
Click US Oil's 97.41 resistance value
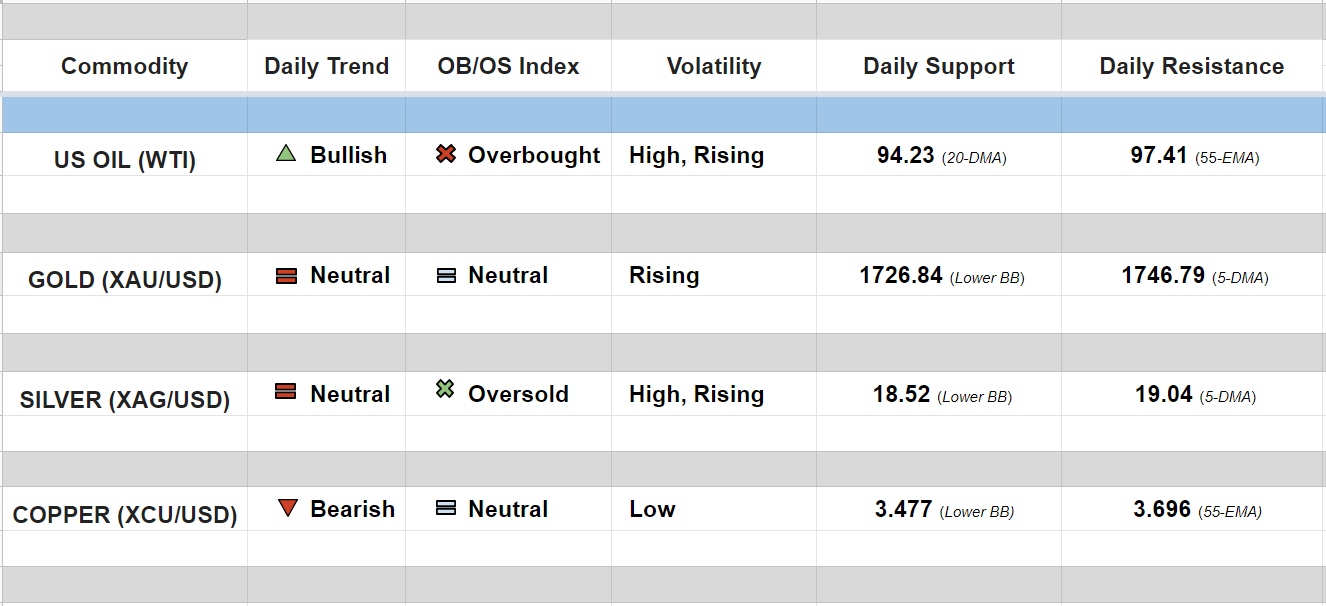click(x=1159, y=156)
